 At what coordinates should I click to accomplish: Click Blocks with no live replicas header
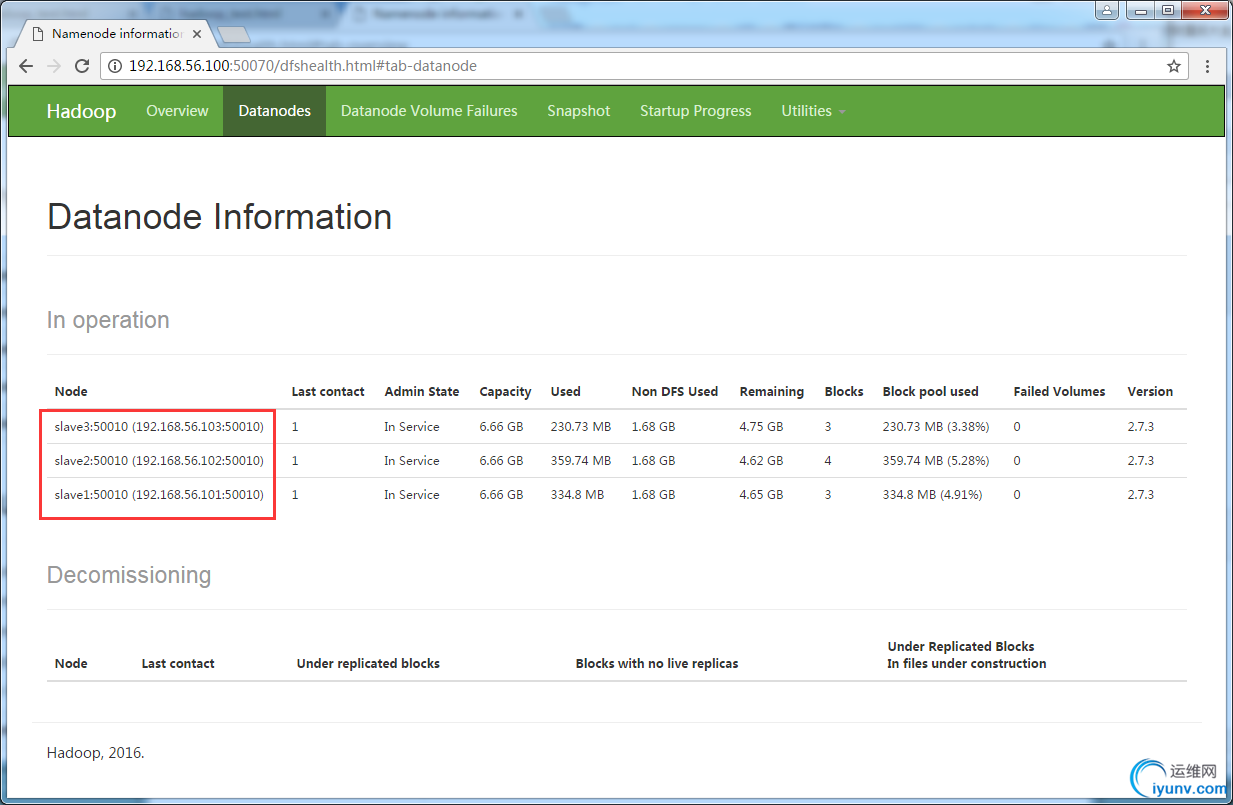tap(657, 664)
